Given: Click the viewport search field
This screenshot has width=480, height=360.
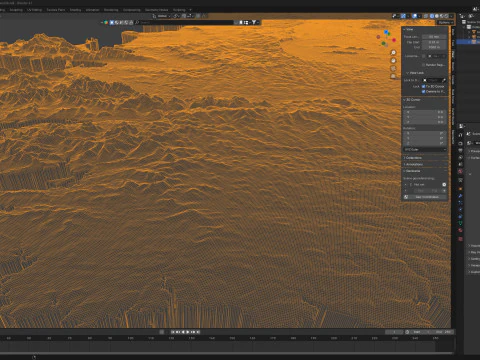Looking at the screenshot, I should (x=184, y=22).
